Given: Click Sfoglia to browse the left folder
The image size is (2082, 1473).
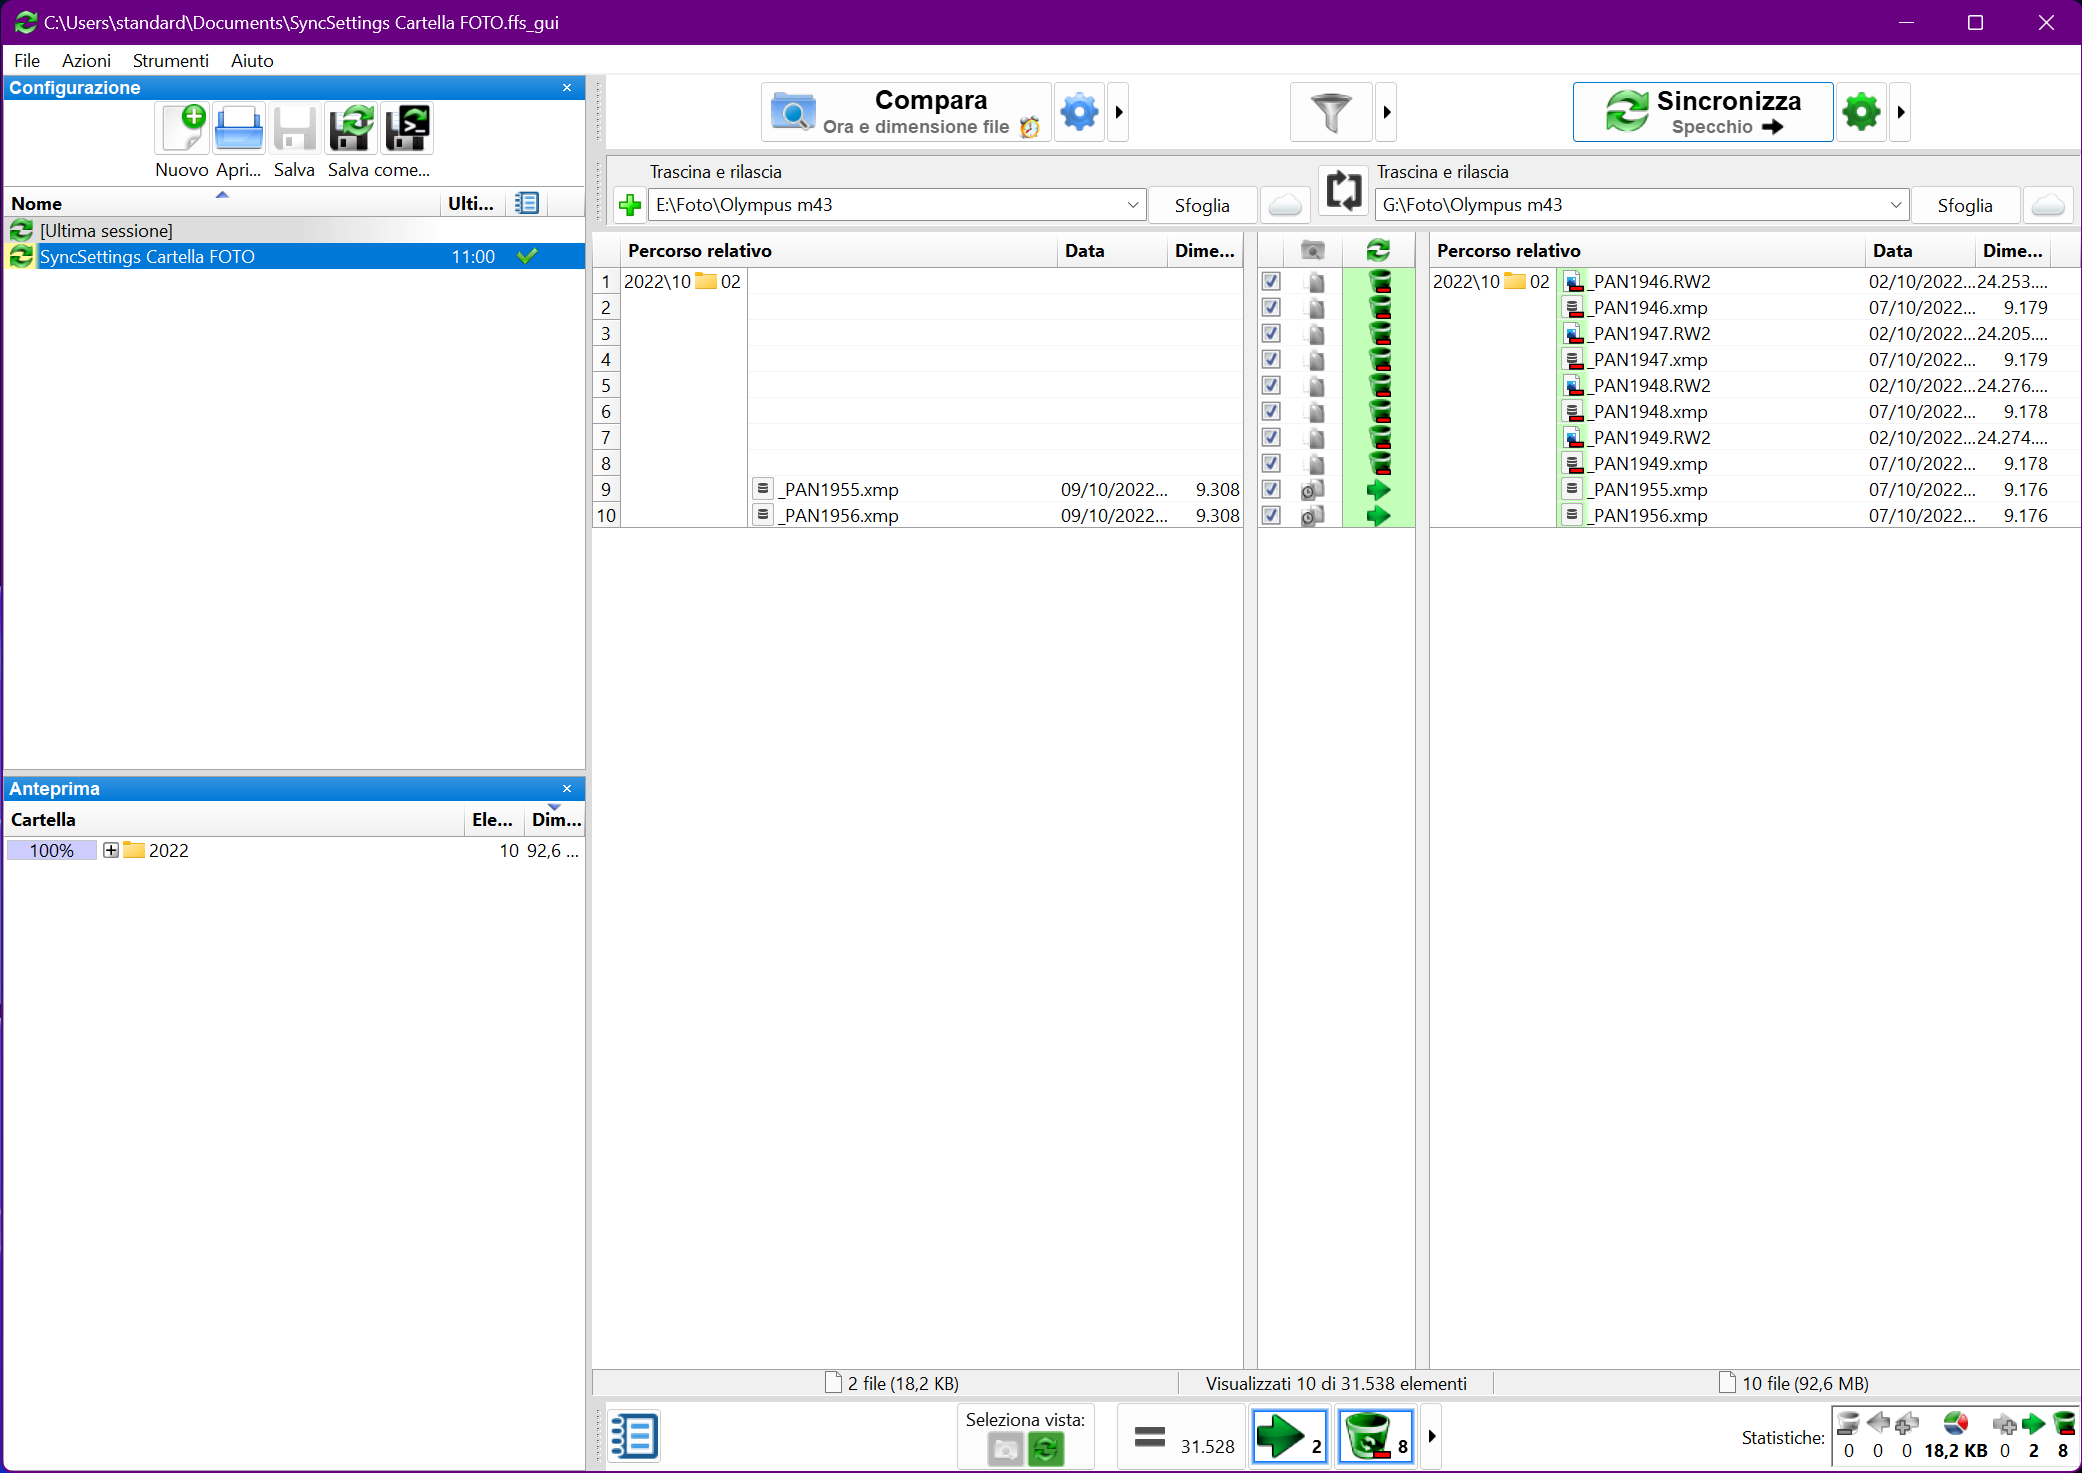Looking at the screenshot, I should click(x=1202, y=204).
